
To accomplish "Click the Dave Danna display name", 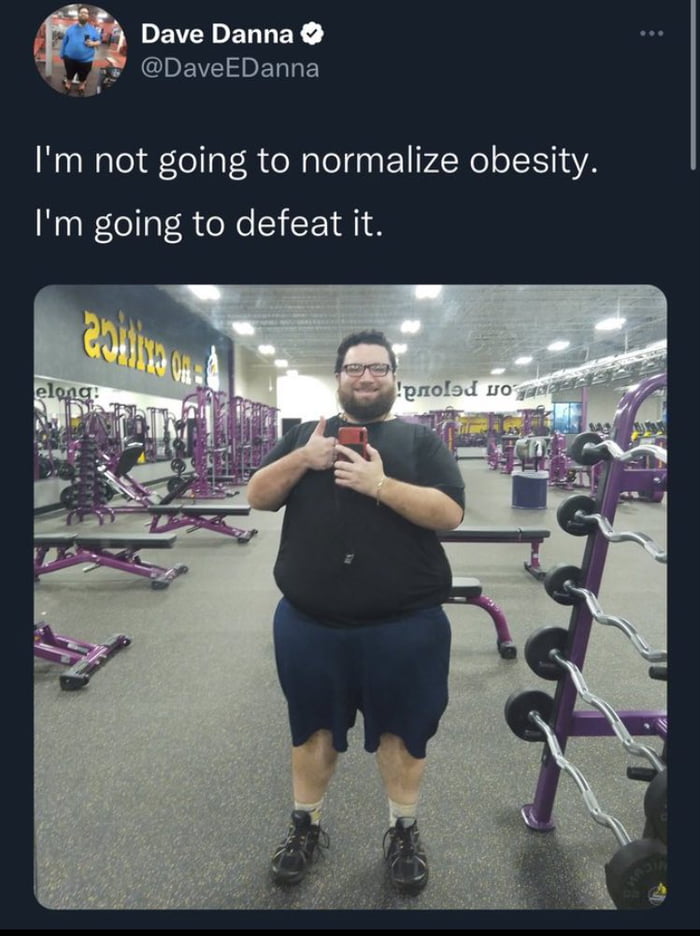I will tap(217, 35).
